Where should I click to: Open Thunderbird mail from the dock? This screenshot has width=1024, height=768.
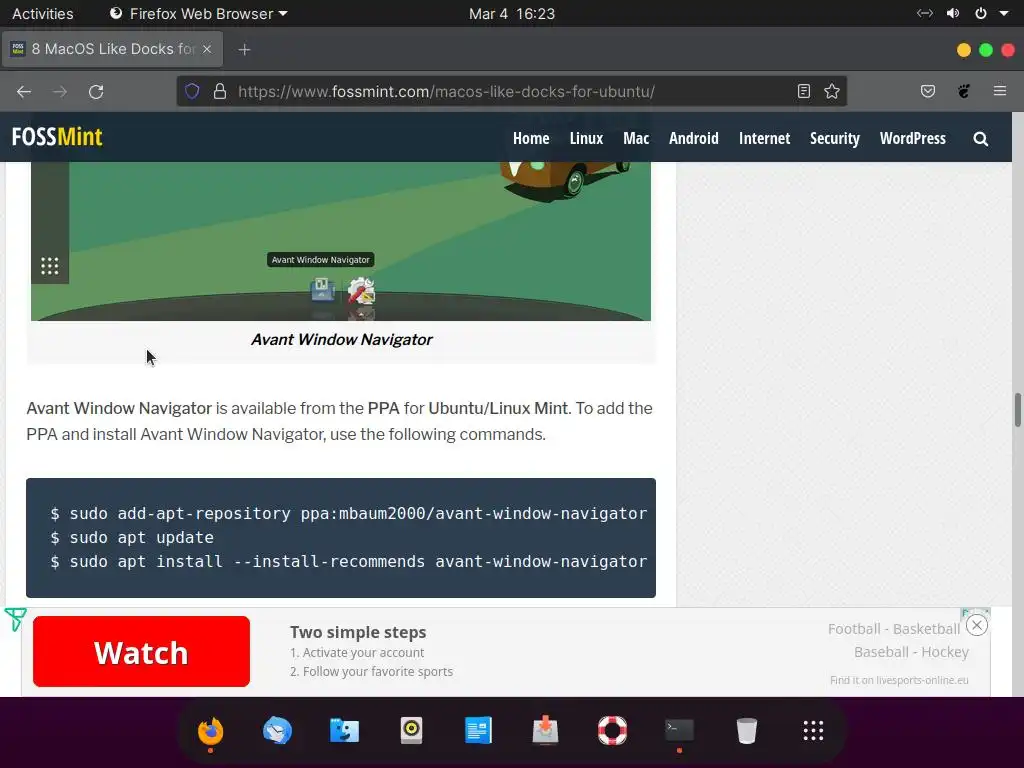click(278, 730)
